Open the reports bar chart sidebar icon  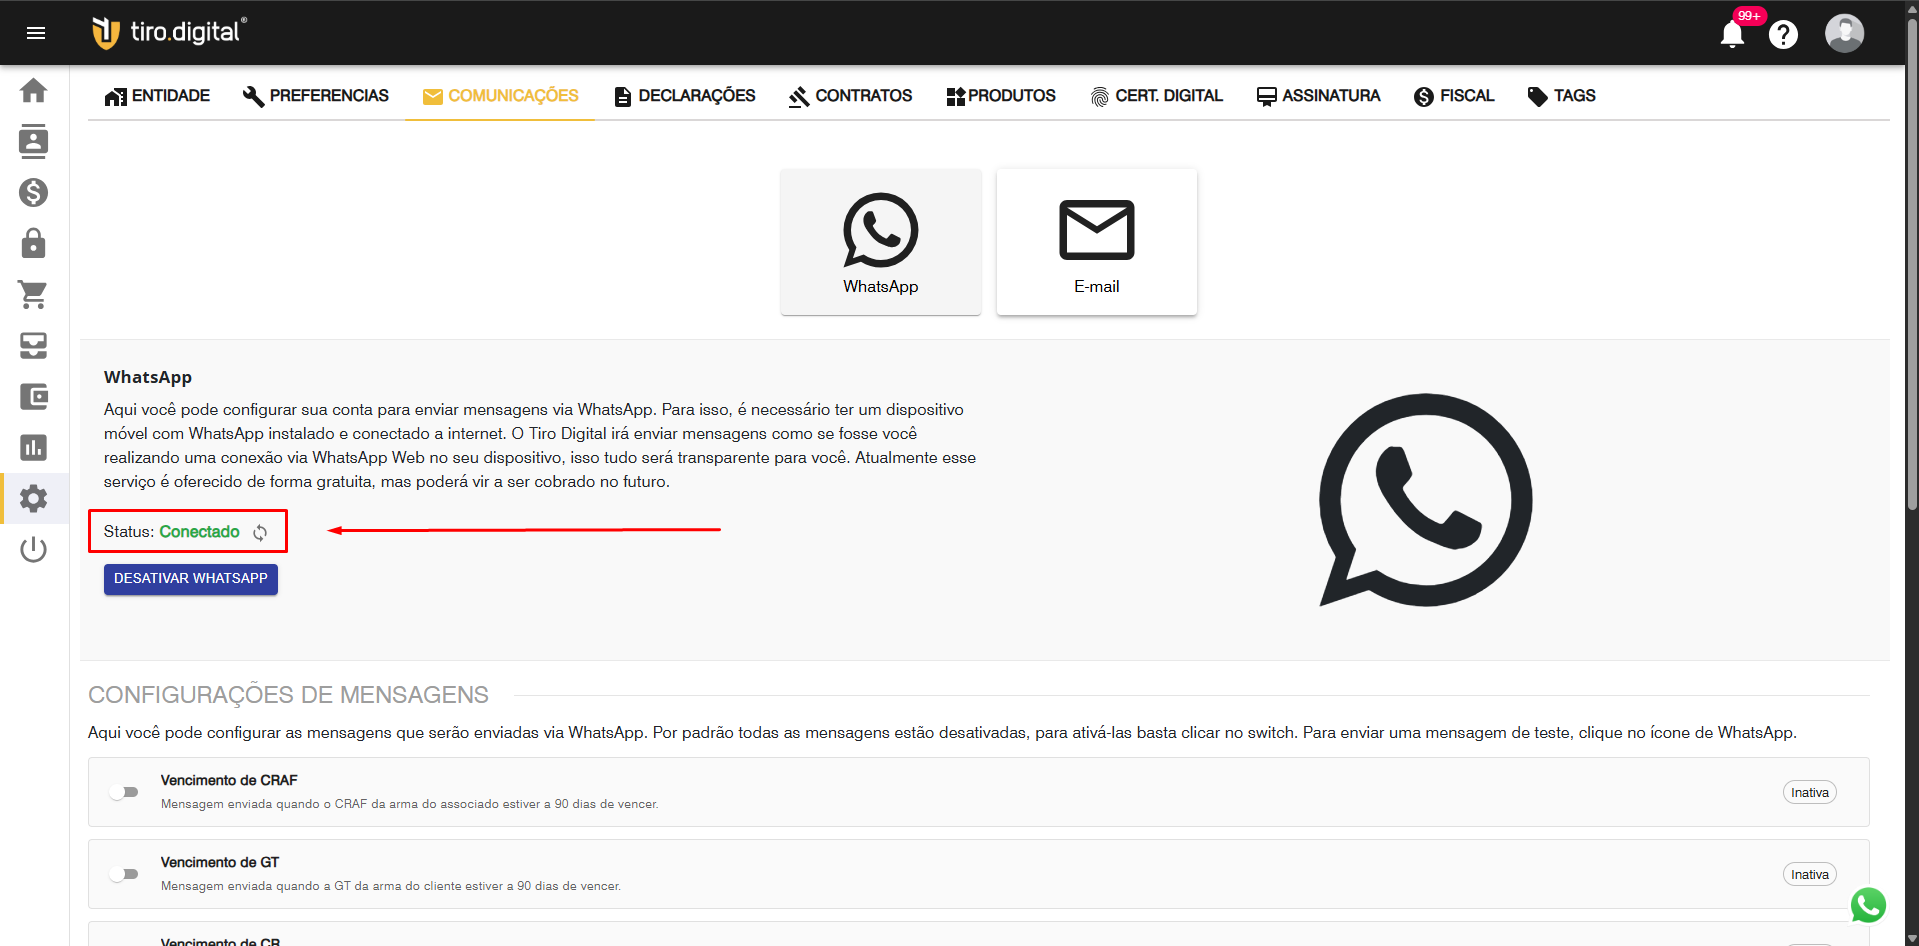[34, 447]
